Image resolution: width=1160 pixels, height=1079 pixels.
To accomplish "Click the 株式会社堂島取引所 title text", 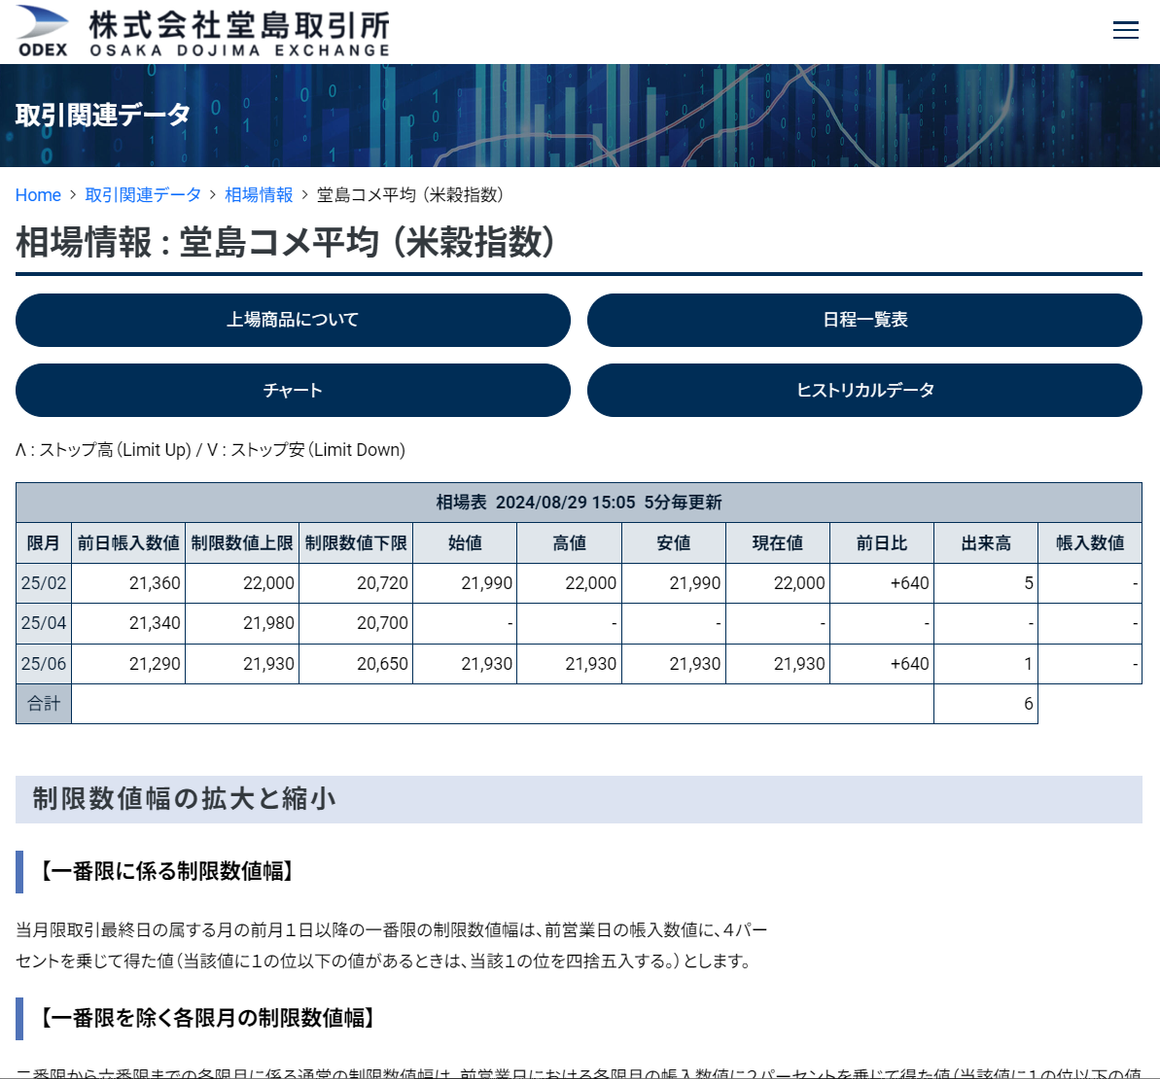I will click(x=239, y=25).
